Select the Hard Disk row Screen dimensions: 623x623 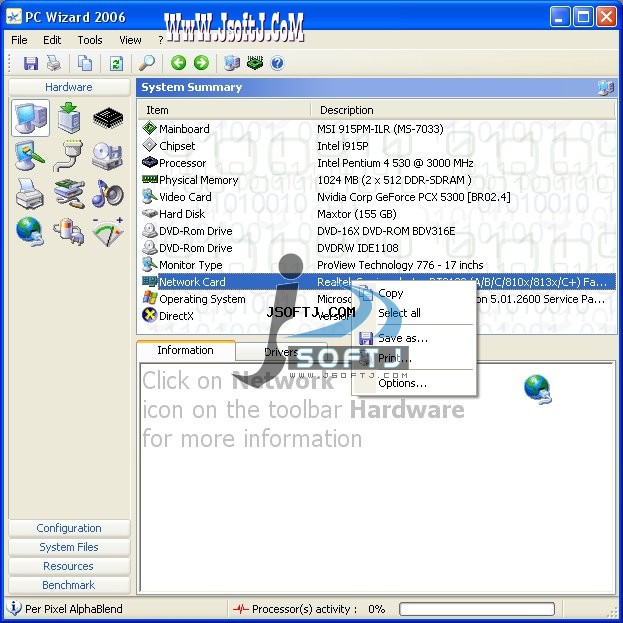[x=377, y=214]
